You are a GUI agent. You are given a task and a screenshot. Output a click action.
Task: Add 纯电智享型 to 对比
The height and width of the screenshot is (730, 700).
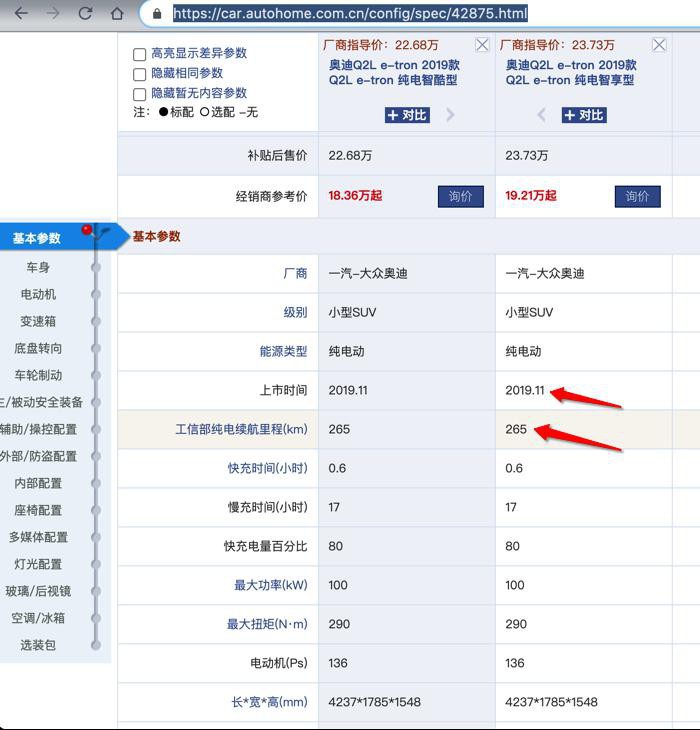tap(584, 115)
